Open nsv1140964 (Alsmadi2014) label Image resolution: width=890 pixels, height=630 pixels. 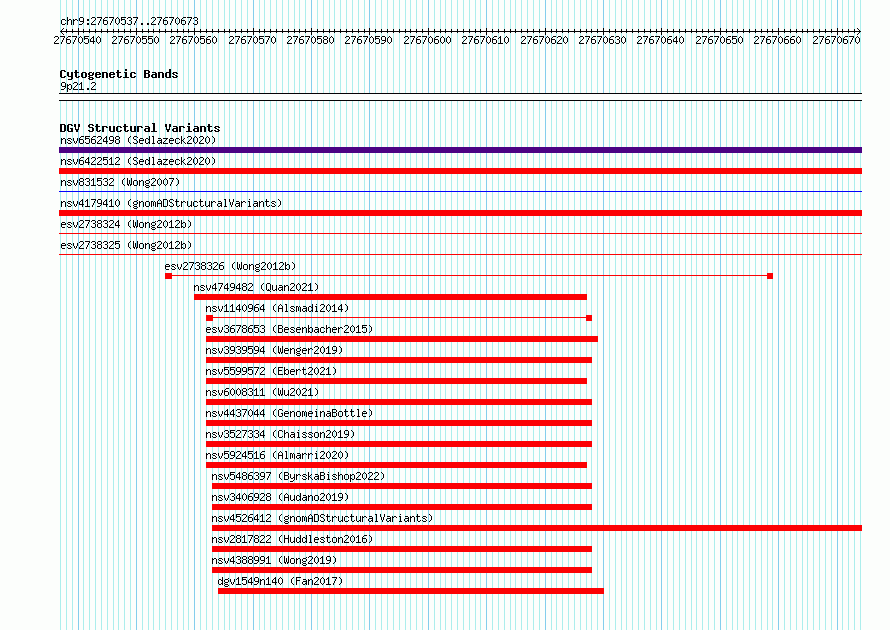coord(277,308)
